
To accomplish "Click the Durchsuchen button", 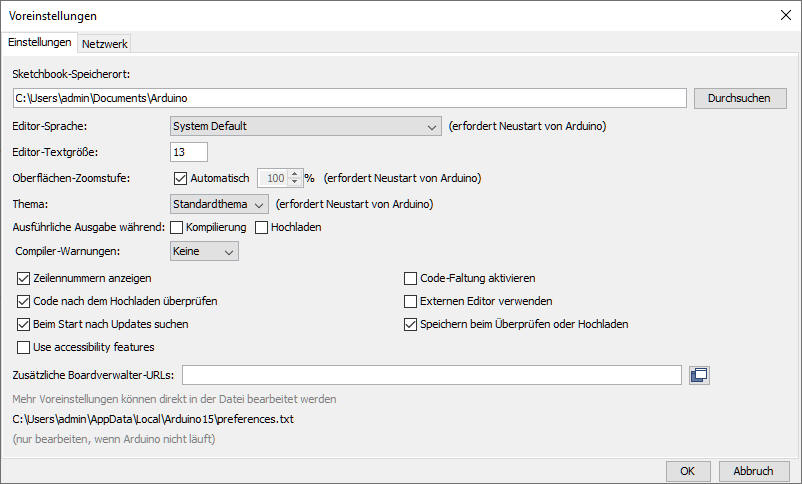I will tap(740, 98).
